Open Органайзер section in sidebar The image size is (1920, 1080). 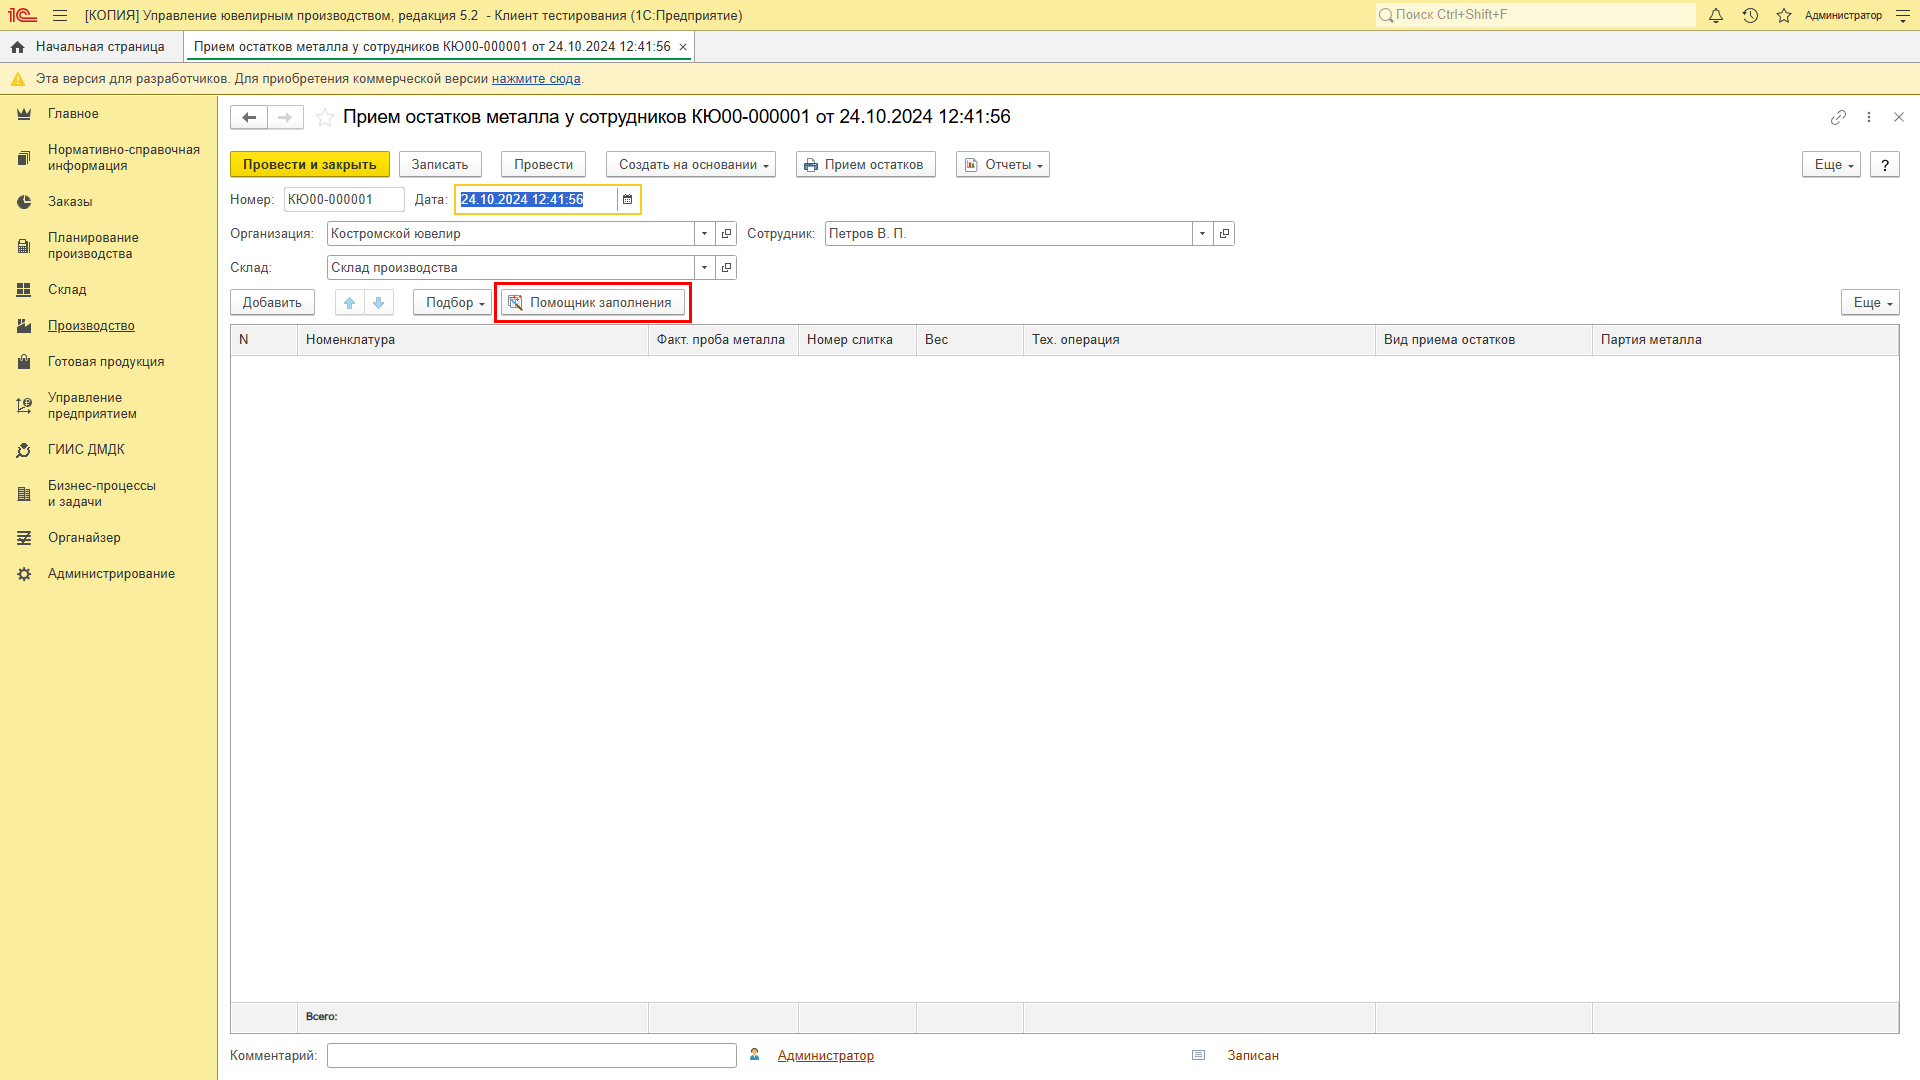coord(84,538)
